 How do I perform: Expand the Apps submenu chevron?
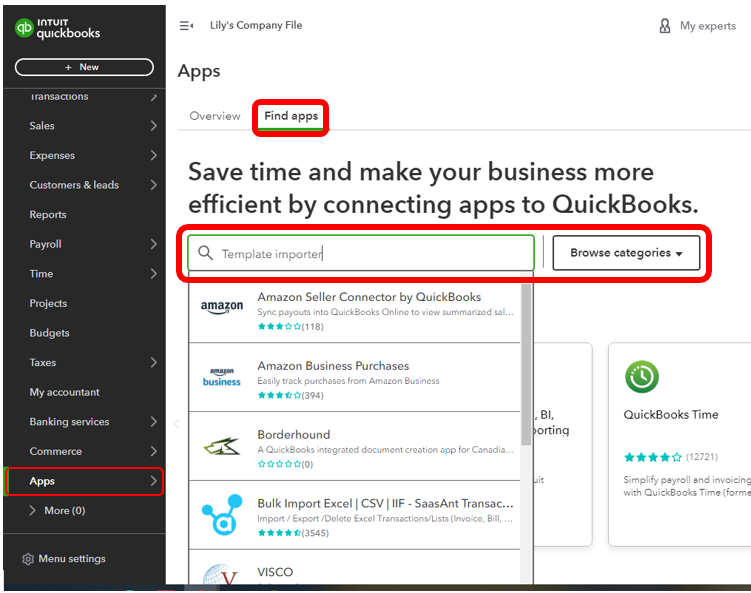[153, 481]
